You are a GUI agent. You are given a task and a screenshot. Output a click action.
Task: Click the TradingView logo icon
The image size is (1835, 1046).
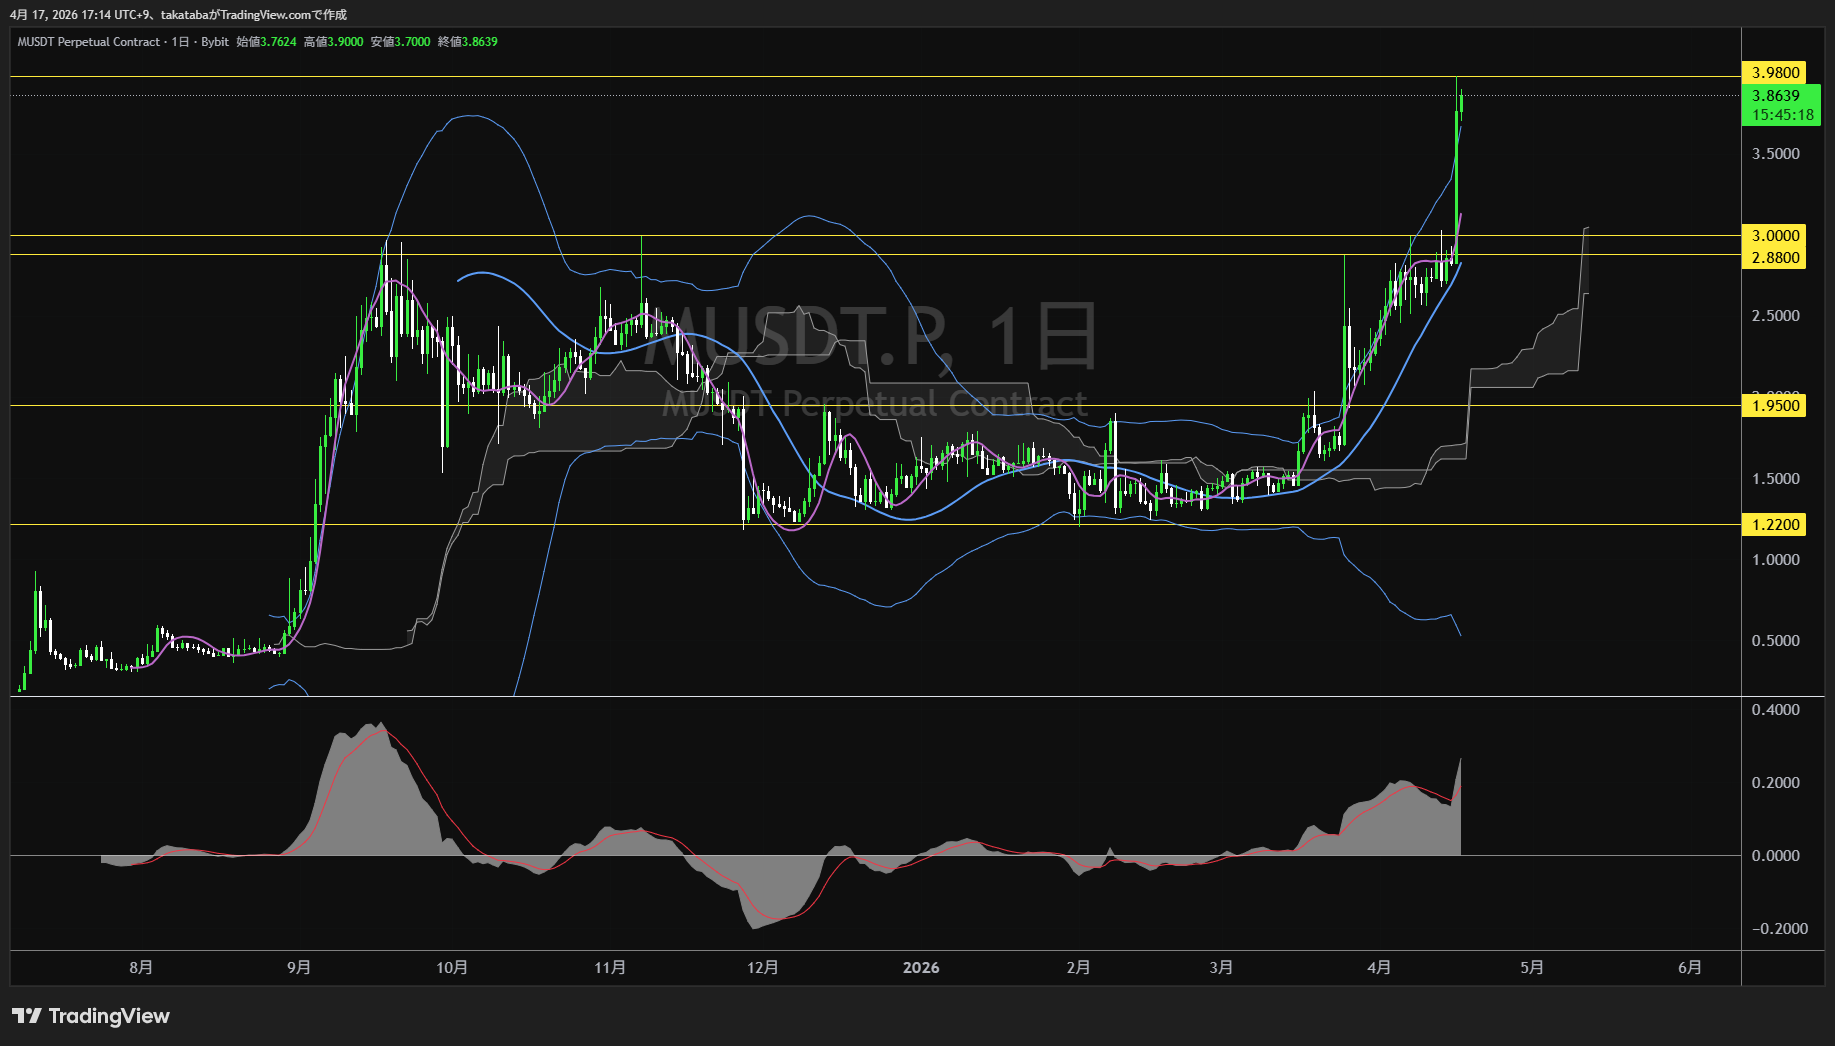pos(26,1016)
